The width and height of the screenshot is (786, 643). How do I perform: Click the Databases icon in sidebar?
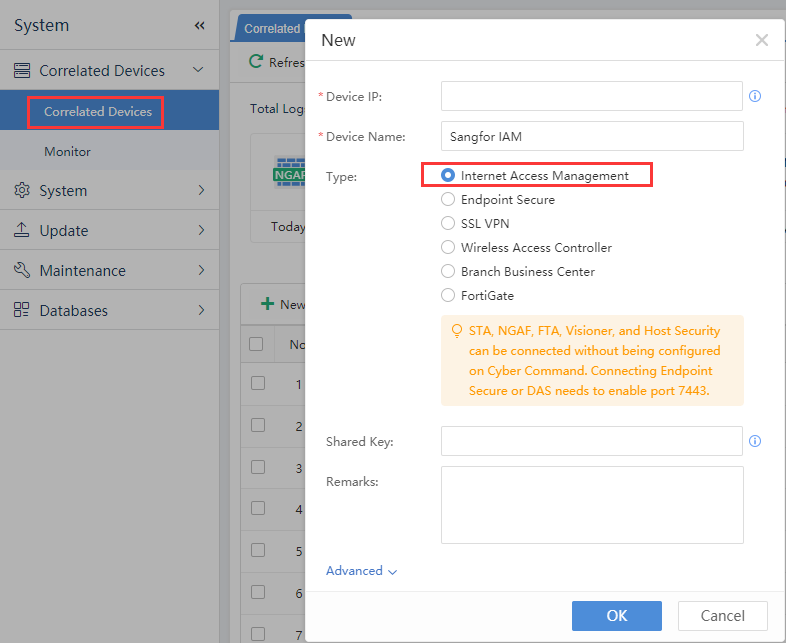[x=22, y=310]
